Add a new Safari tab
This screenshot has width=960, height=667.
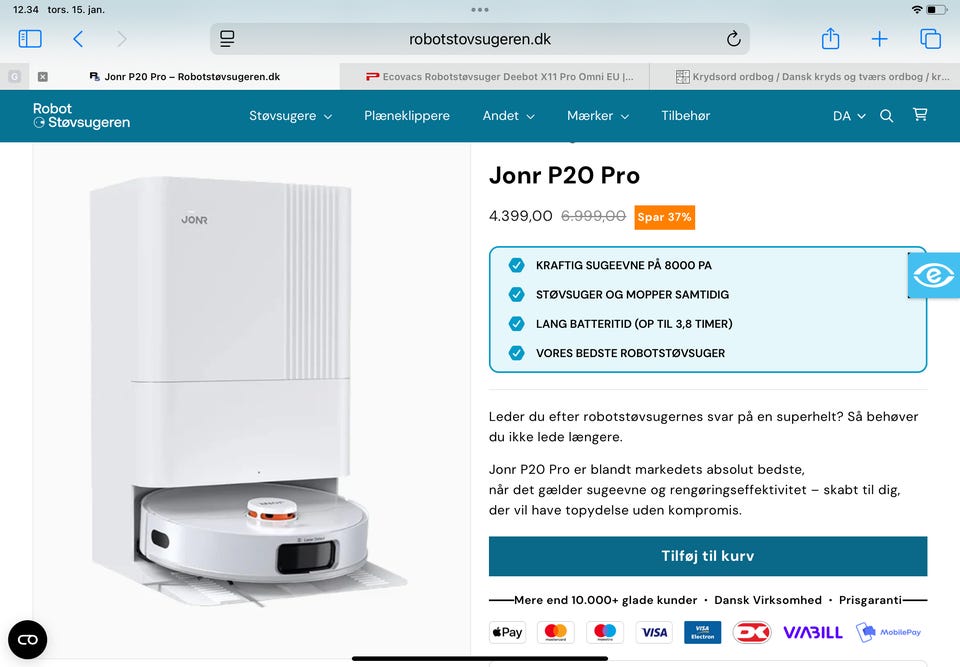click(x=879, y=39)
